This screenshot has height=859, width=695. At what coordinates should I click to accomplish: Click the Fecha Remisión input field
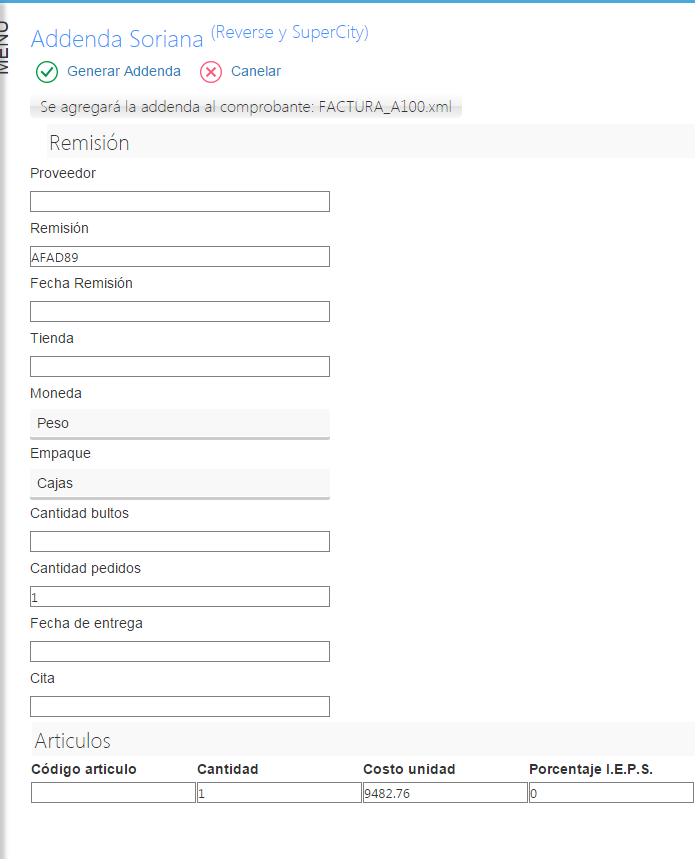pyautogui.click(x=180, y=311)
